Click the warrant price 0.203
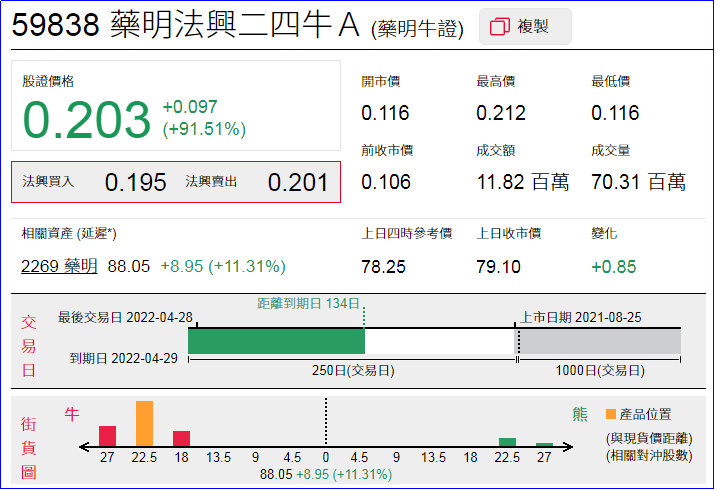This screenshot has height=490, width=715. pyautogui.click(x=87, y=120)
